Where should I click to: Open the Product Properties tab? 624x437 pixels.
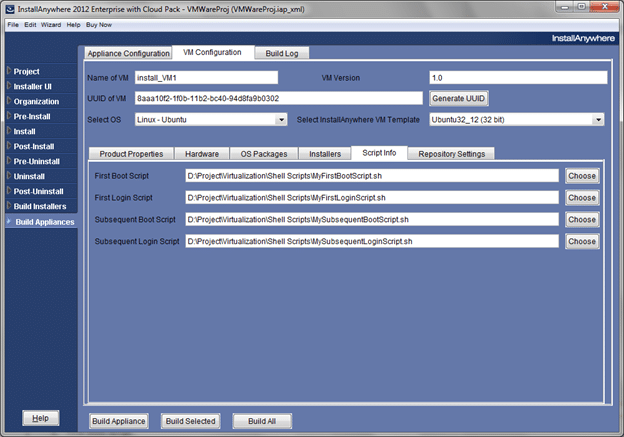pyautogui.click(x=131, y=154)
